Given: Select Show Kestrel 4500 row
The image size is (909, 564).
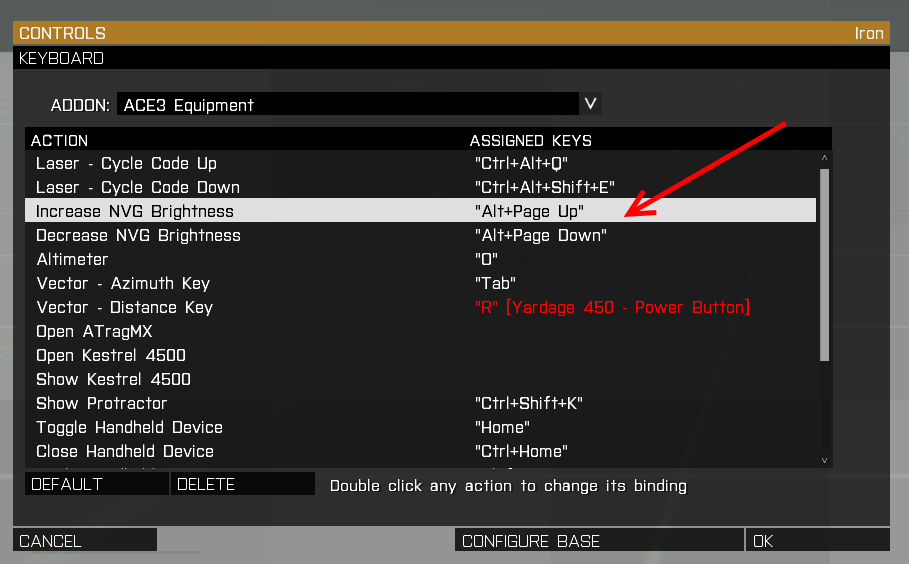Looking at the screenshot, I should [x=420, y=379].
